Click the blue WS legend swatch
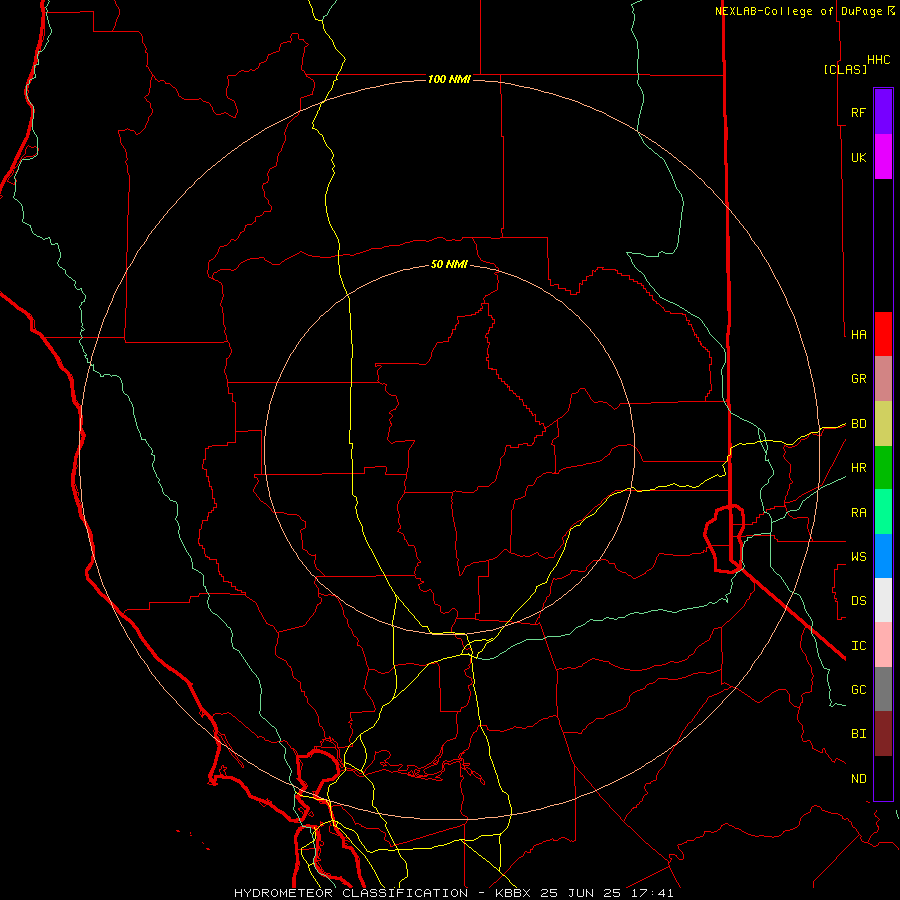The image size is (900, 900). pyautogui.click(x=883, y=556)
